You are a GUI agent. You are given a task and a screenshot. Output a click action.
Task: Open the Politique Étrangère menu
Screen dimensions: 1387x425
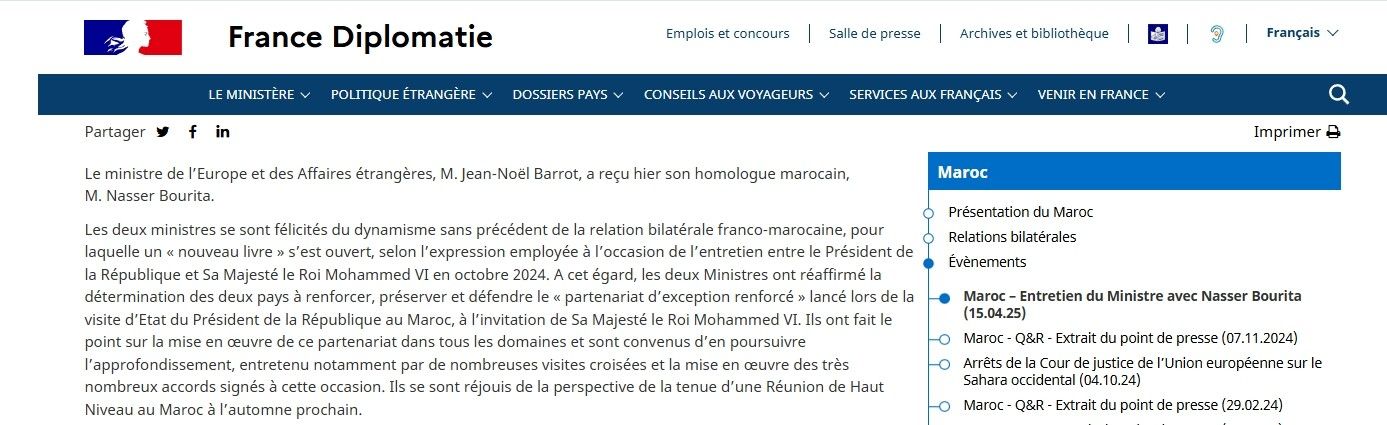tap(411, 95)
